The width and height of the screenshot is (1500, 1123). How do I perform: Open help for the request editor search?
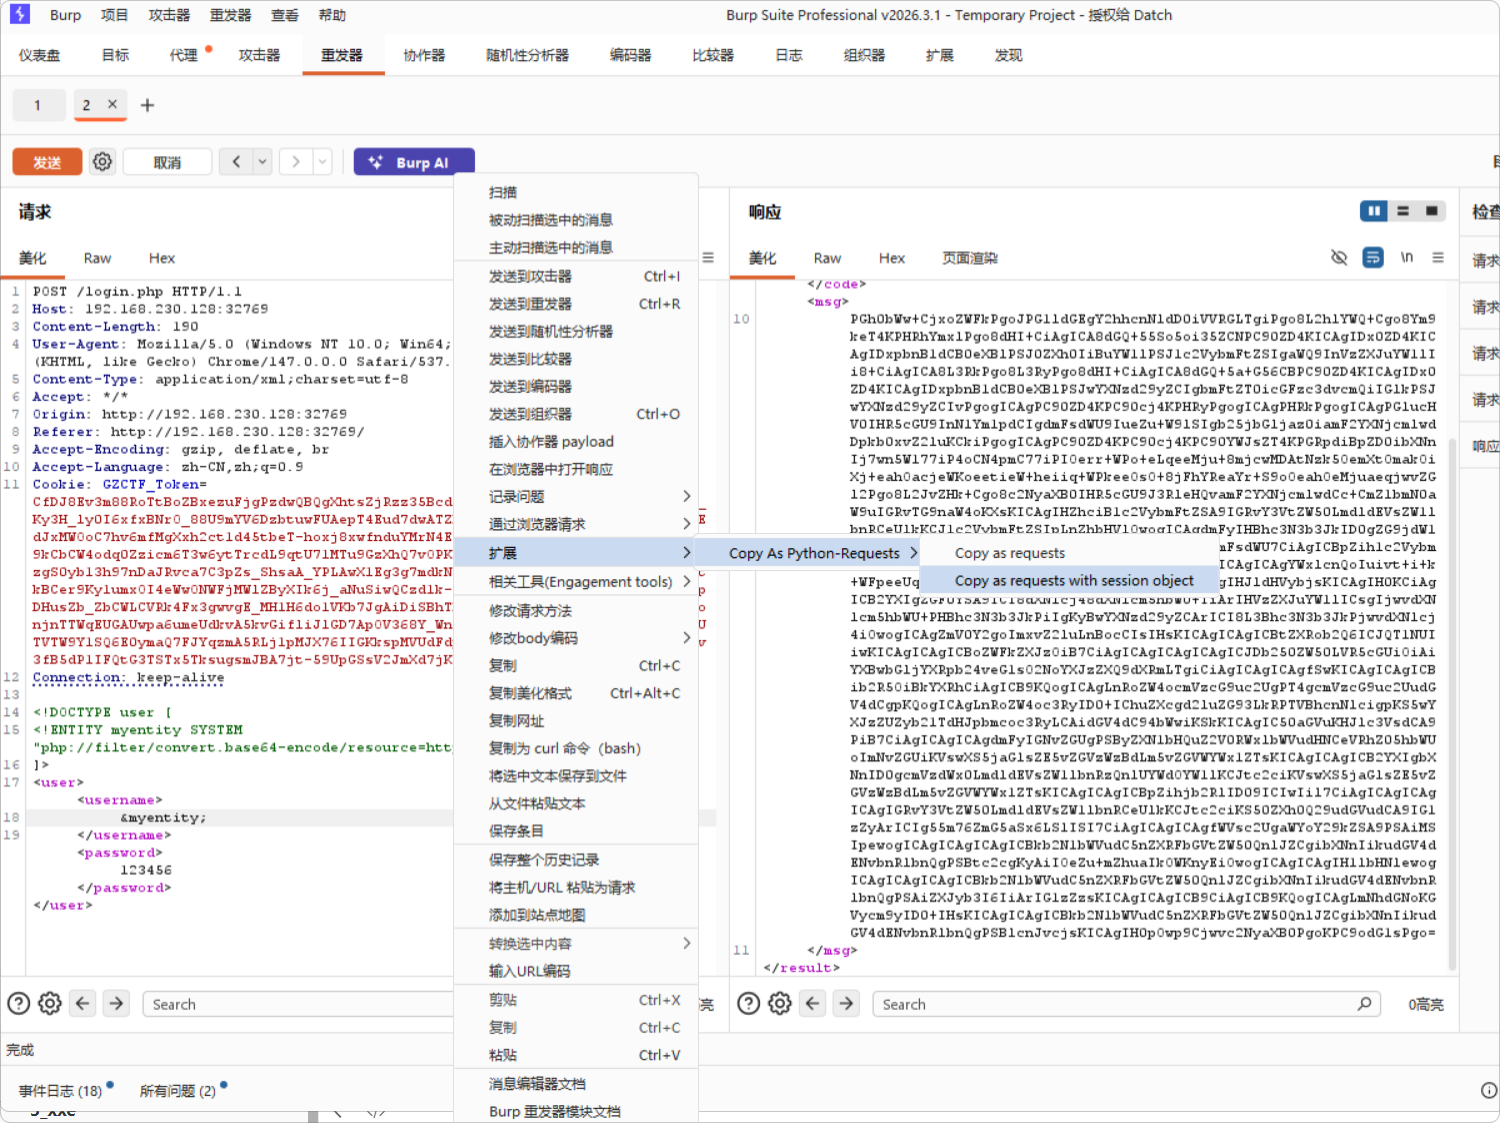tap(19, 1003)
